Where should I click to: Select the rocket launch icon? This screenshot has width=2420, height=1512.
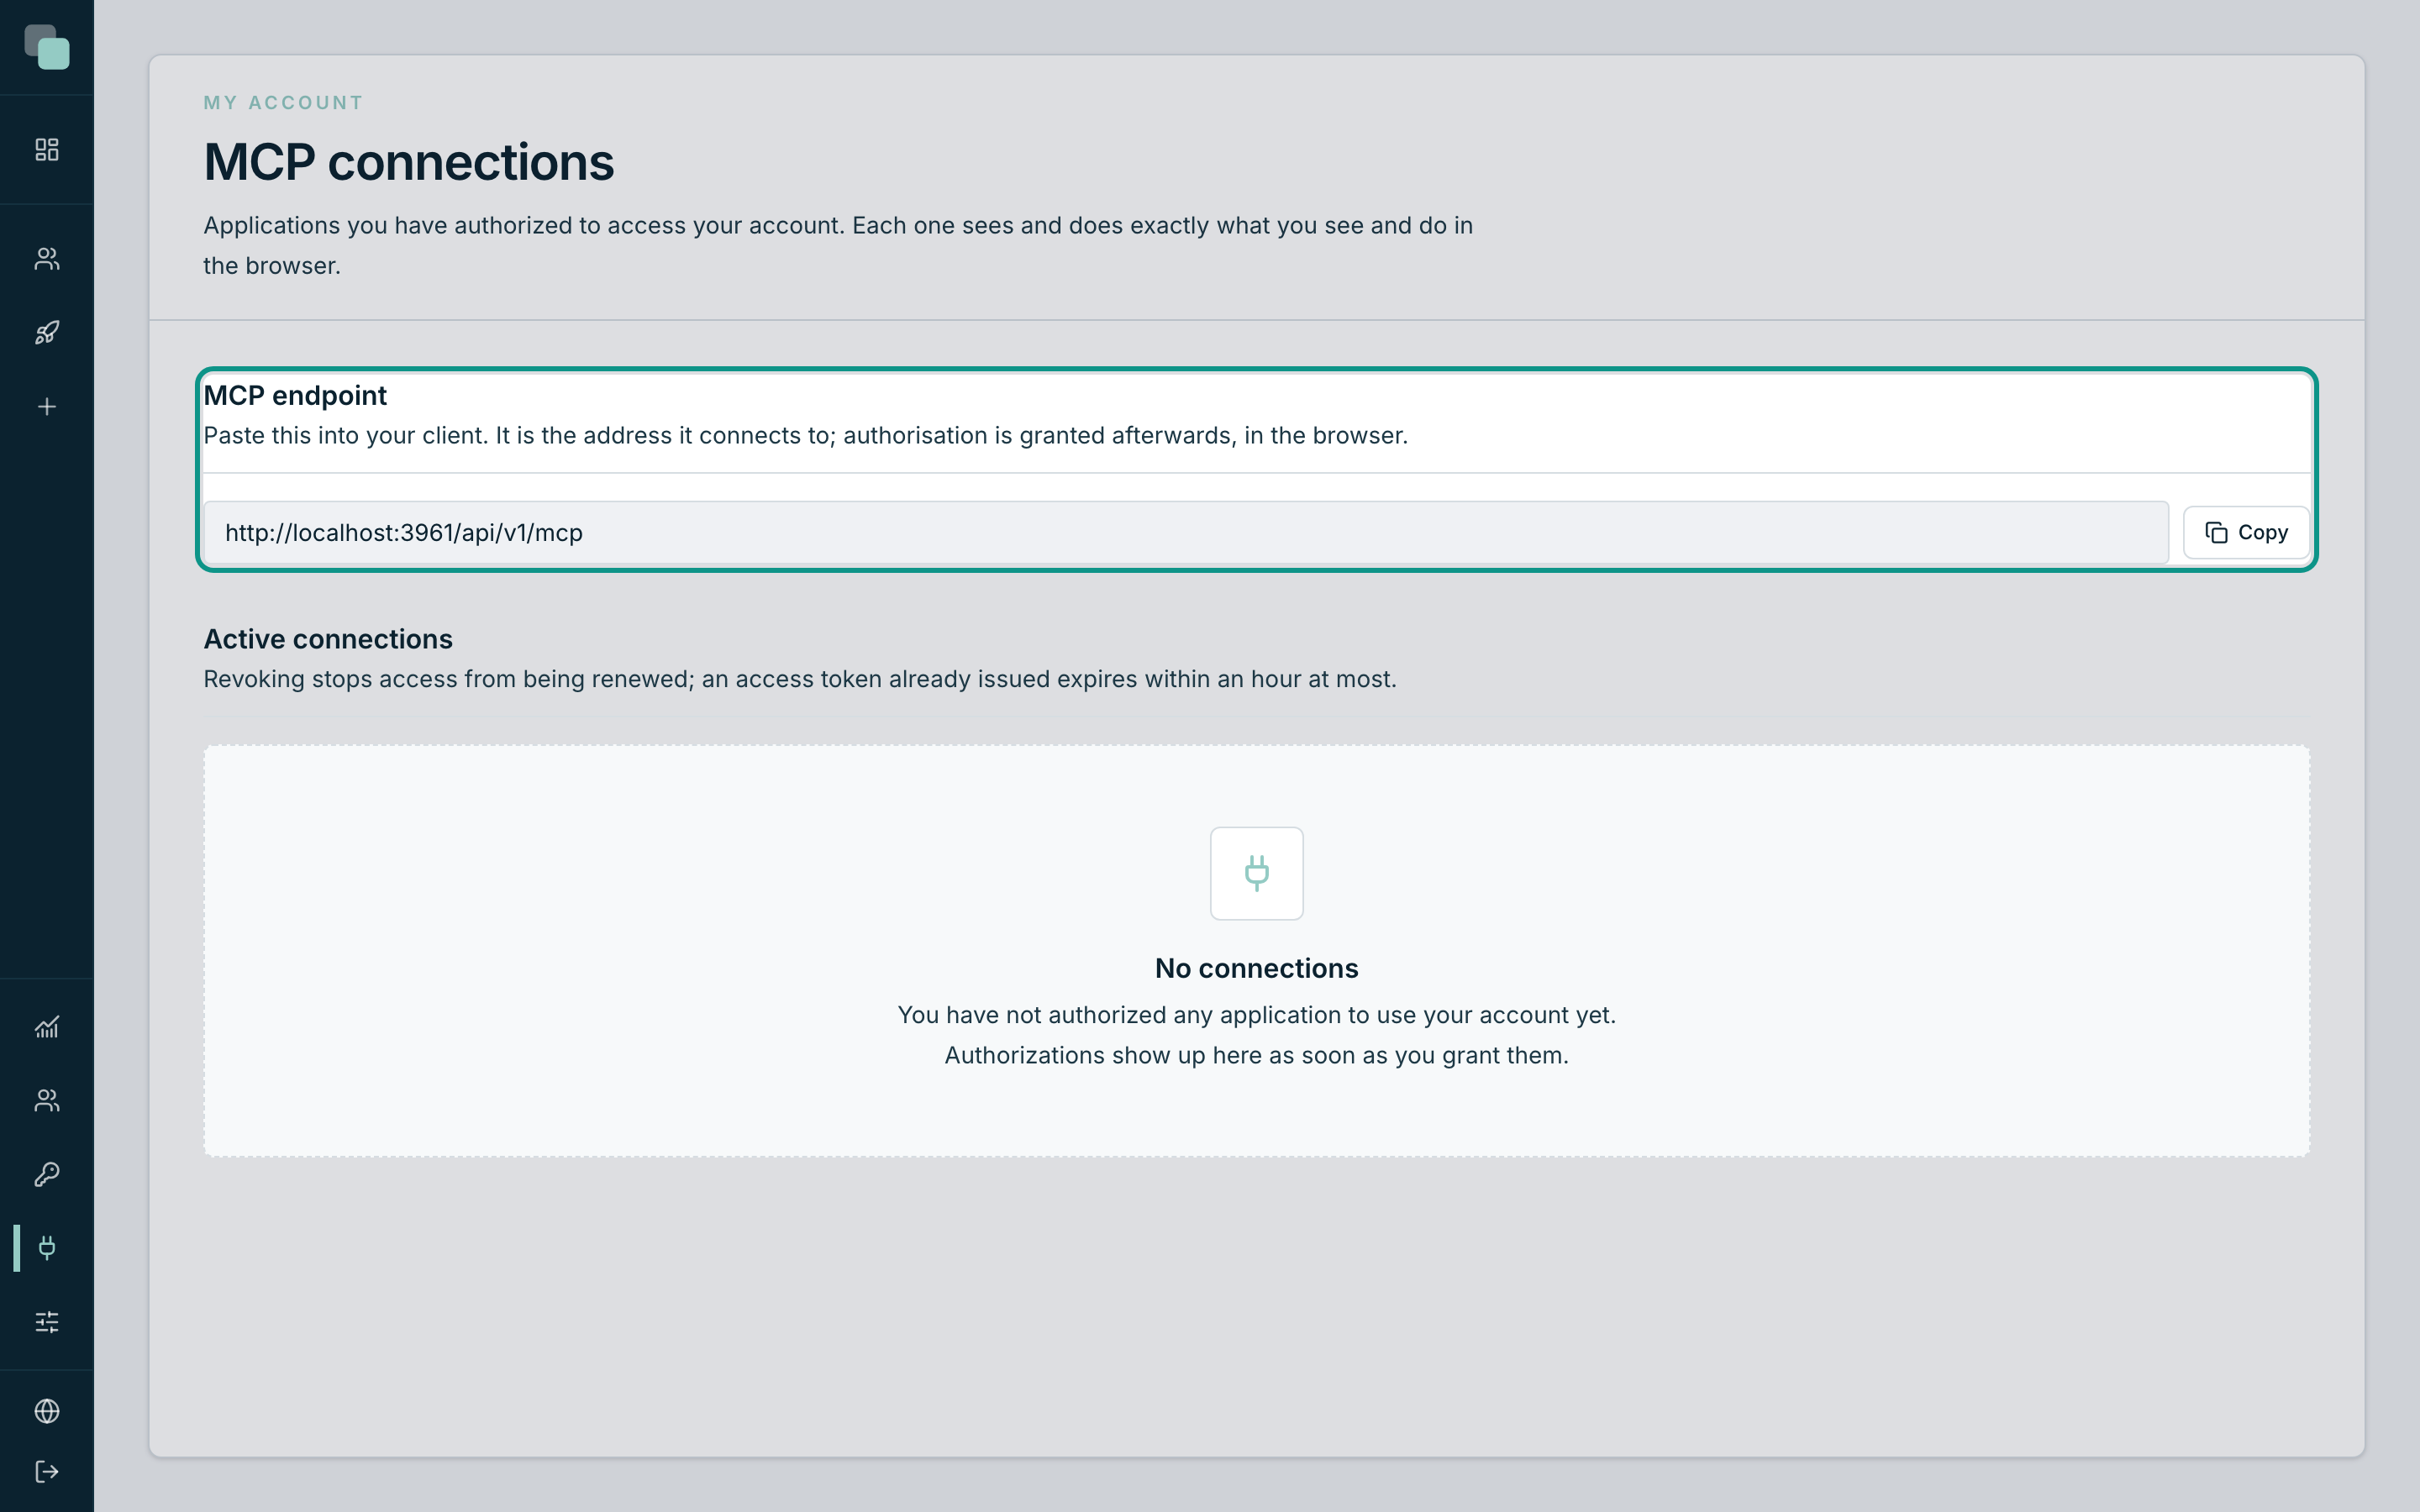click(x=47, y=333)
